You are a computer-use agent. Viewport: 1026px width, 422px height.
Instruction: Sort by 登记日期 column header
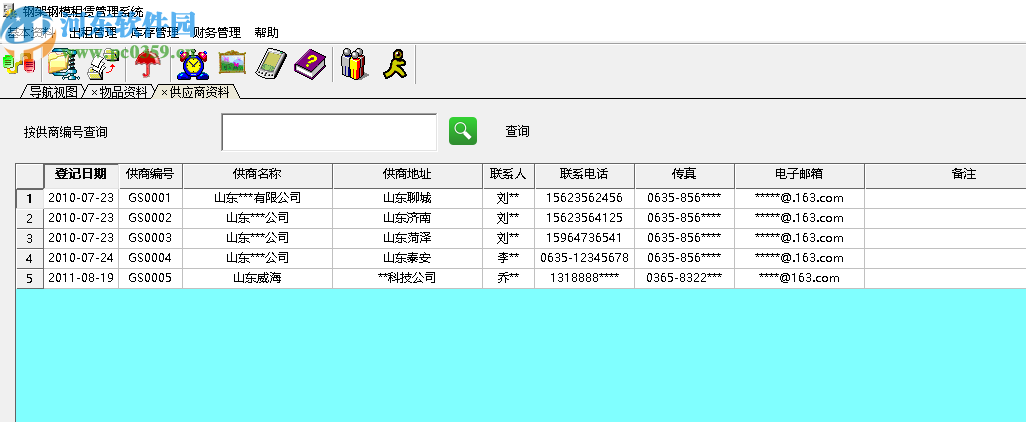coord(80,174)
